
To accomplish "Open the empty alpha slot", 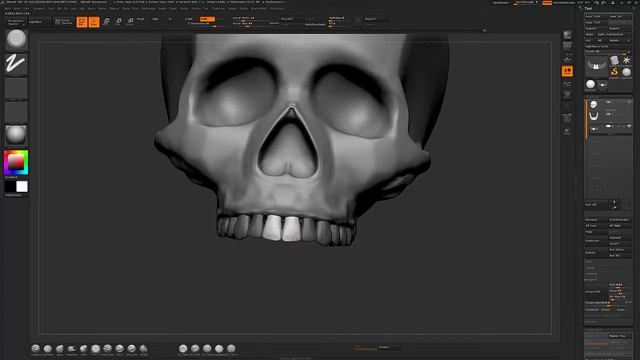I will click(16, 88).
